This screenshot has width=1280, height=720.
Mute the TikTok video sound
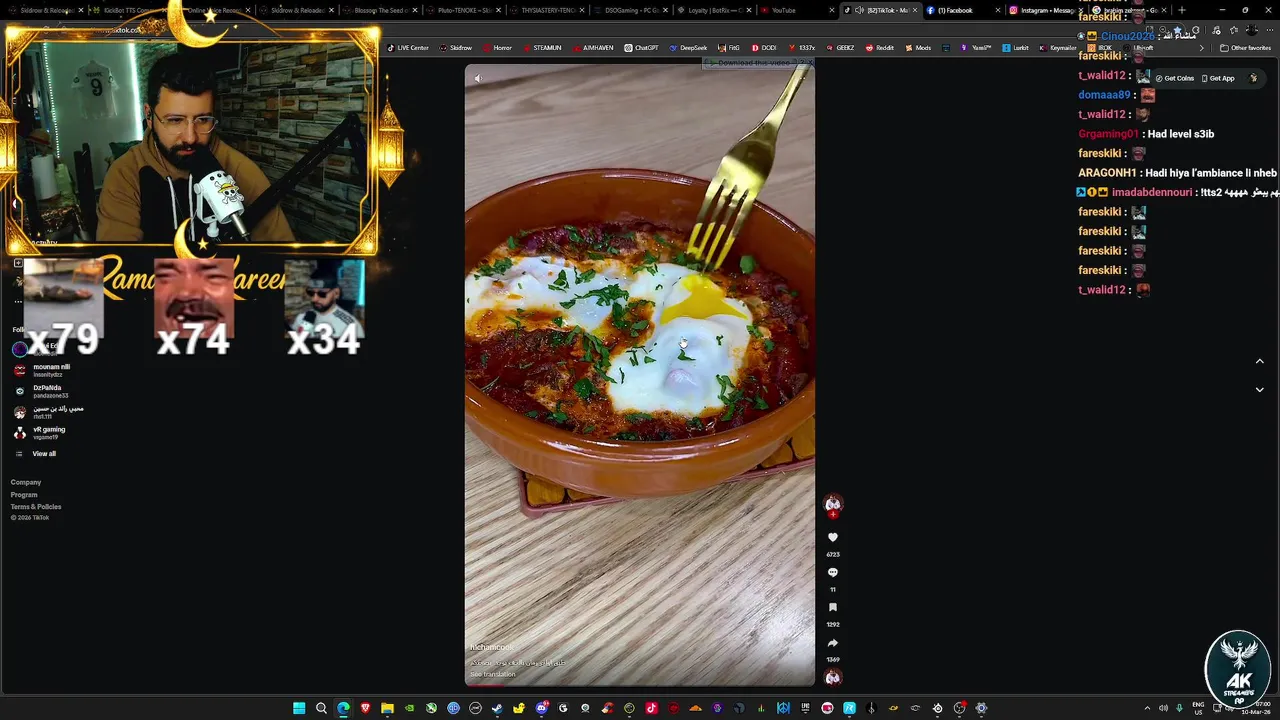click(x=478, y=78)
